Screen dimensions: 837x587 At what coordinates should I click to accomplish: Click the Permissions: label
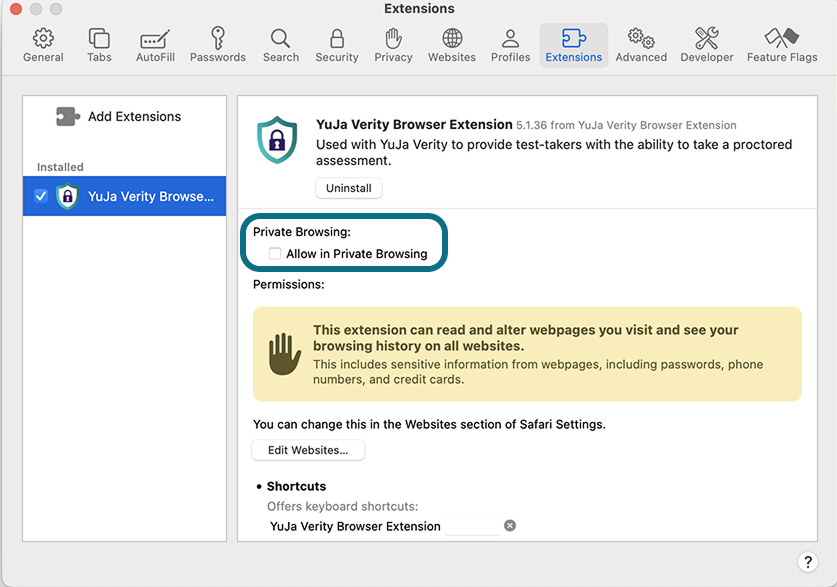tap(289, 284)
